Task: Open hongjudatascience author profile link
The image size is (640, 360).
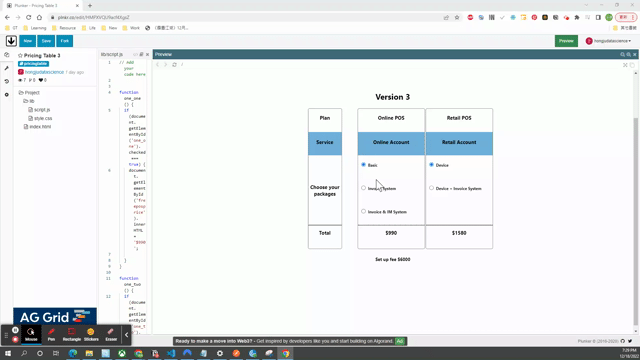Action: (x=44, y=72)
